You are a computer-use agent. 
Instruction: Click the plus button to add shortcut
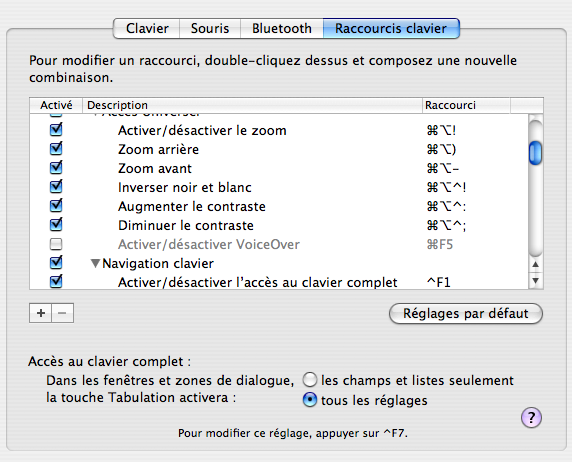point(40,313)
